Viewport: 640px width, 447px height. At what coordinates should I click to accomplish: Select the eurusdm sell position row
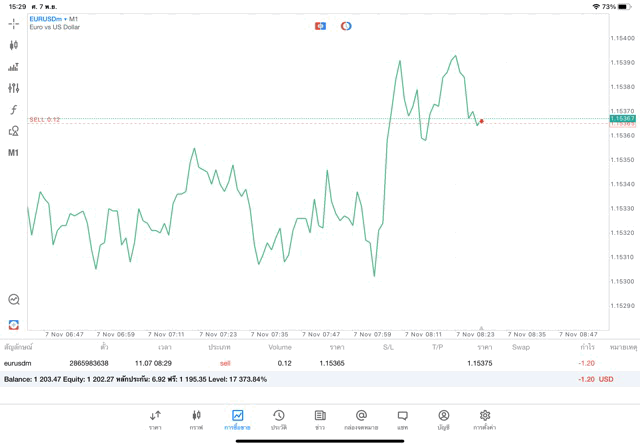[x=300, y=363]
